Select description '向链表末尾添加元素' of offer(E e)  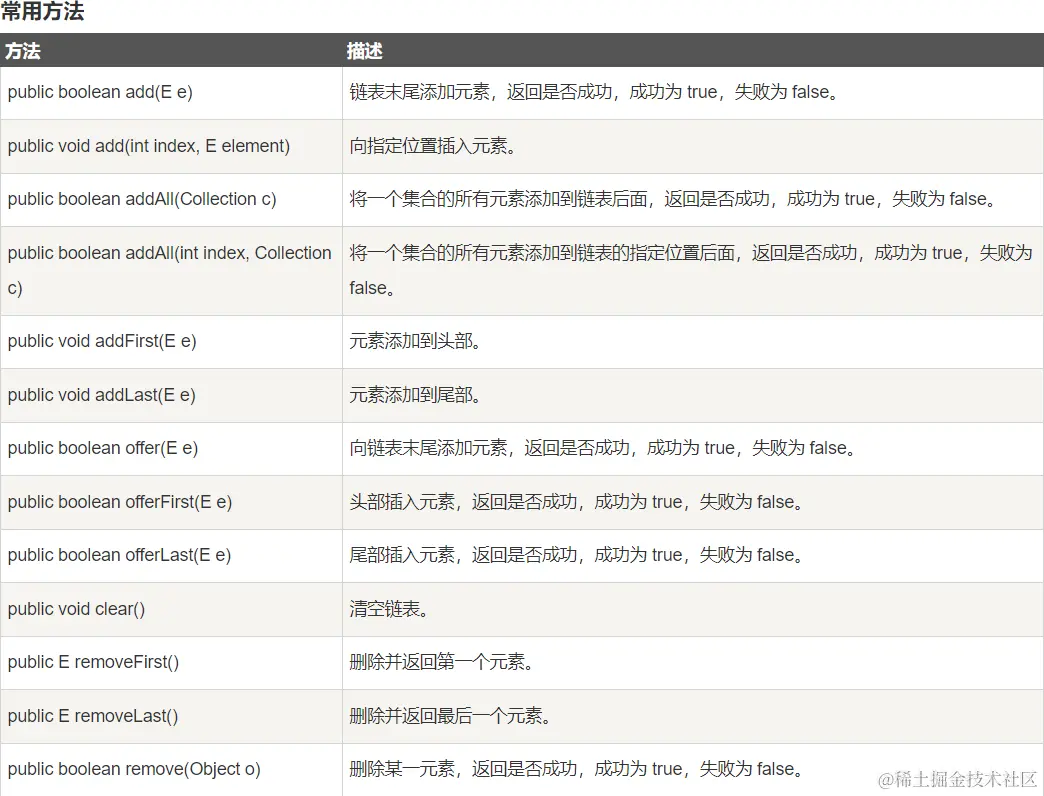pos(428,448)
